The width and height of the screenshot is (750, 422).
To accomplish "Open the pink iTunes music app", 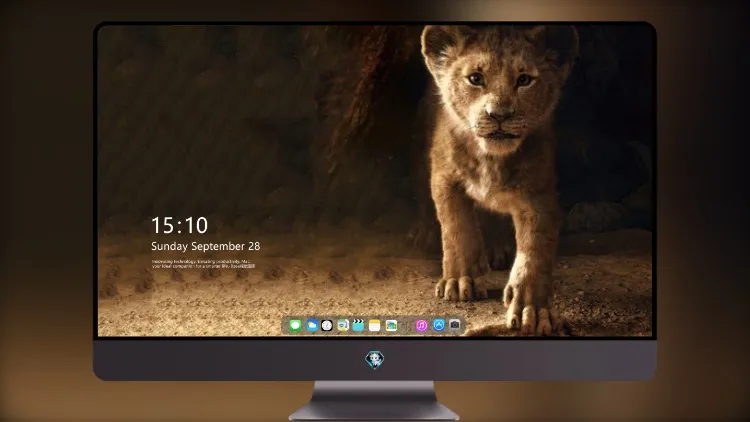I will pos(421,325).
